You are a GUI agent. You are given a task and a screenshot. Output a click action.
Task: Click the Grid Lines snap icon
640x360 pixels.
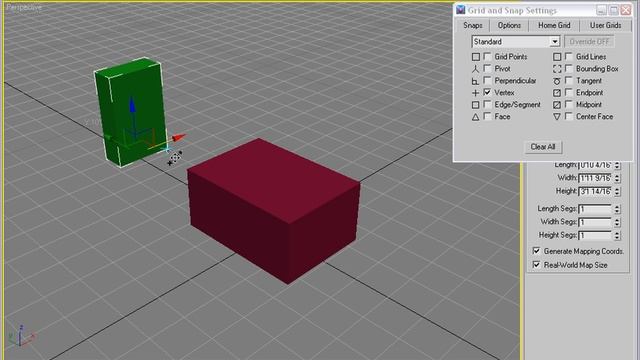tap(557, 57)
